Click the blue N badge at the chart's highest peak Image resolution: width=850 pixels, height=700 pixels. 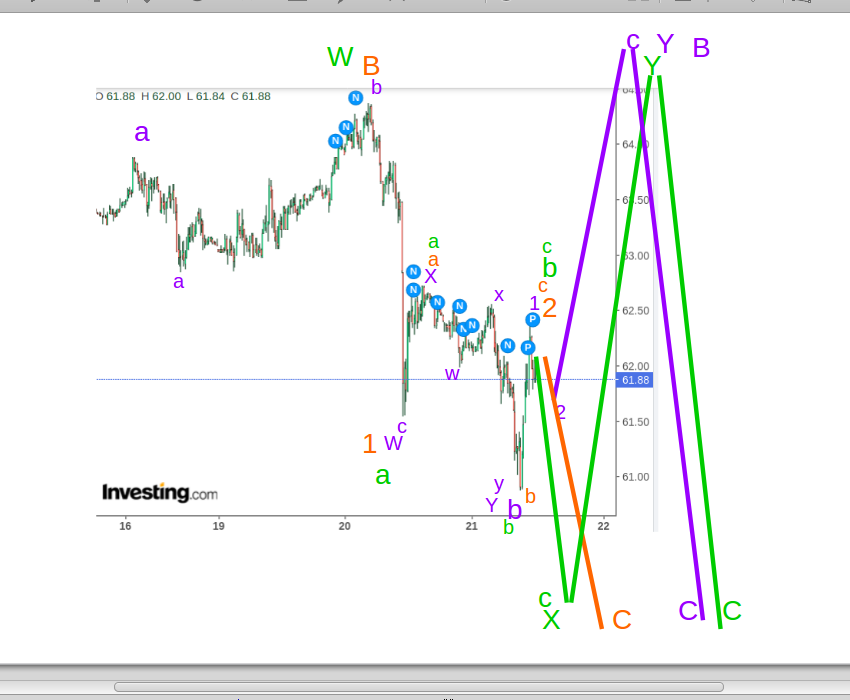[355, 97]
